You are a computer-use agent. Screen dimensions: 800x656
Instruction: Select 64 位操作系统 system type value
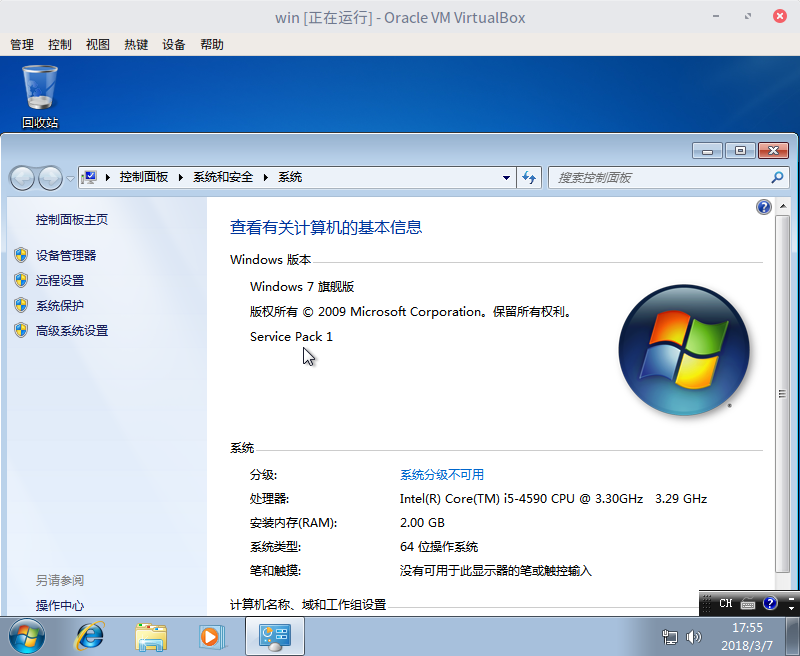439,547
